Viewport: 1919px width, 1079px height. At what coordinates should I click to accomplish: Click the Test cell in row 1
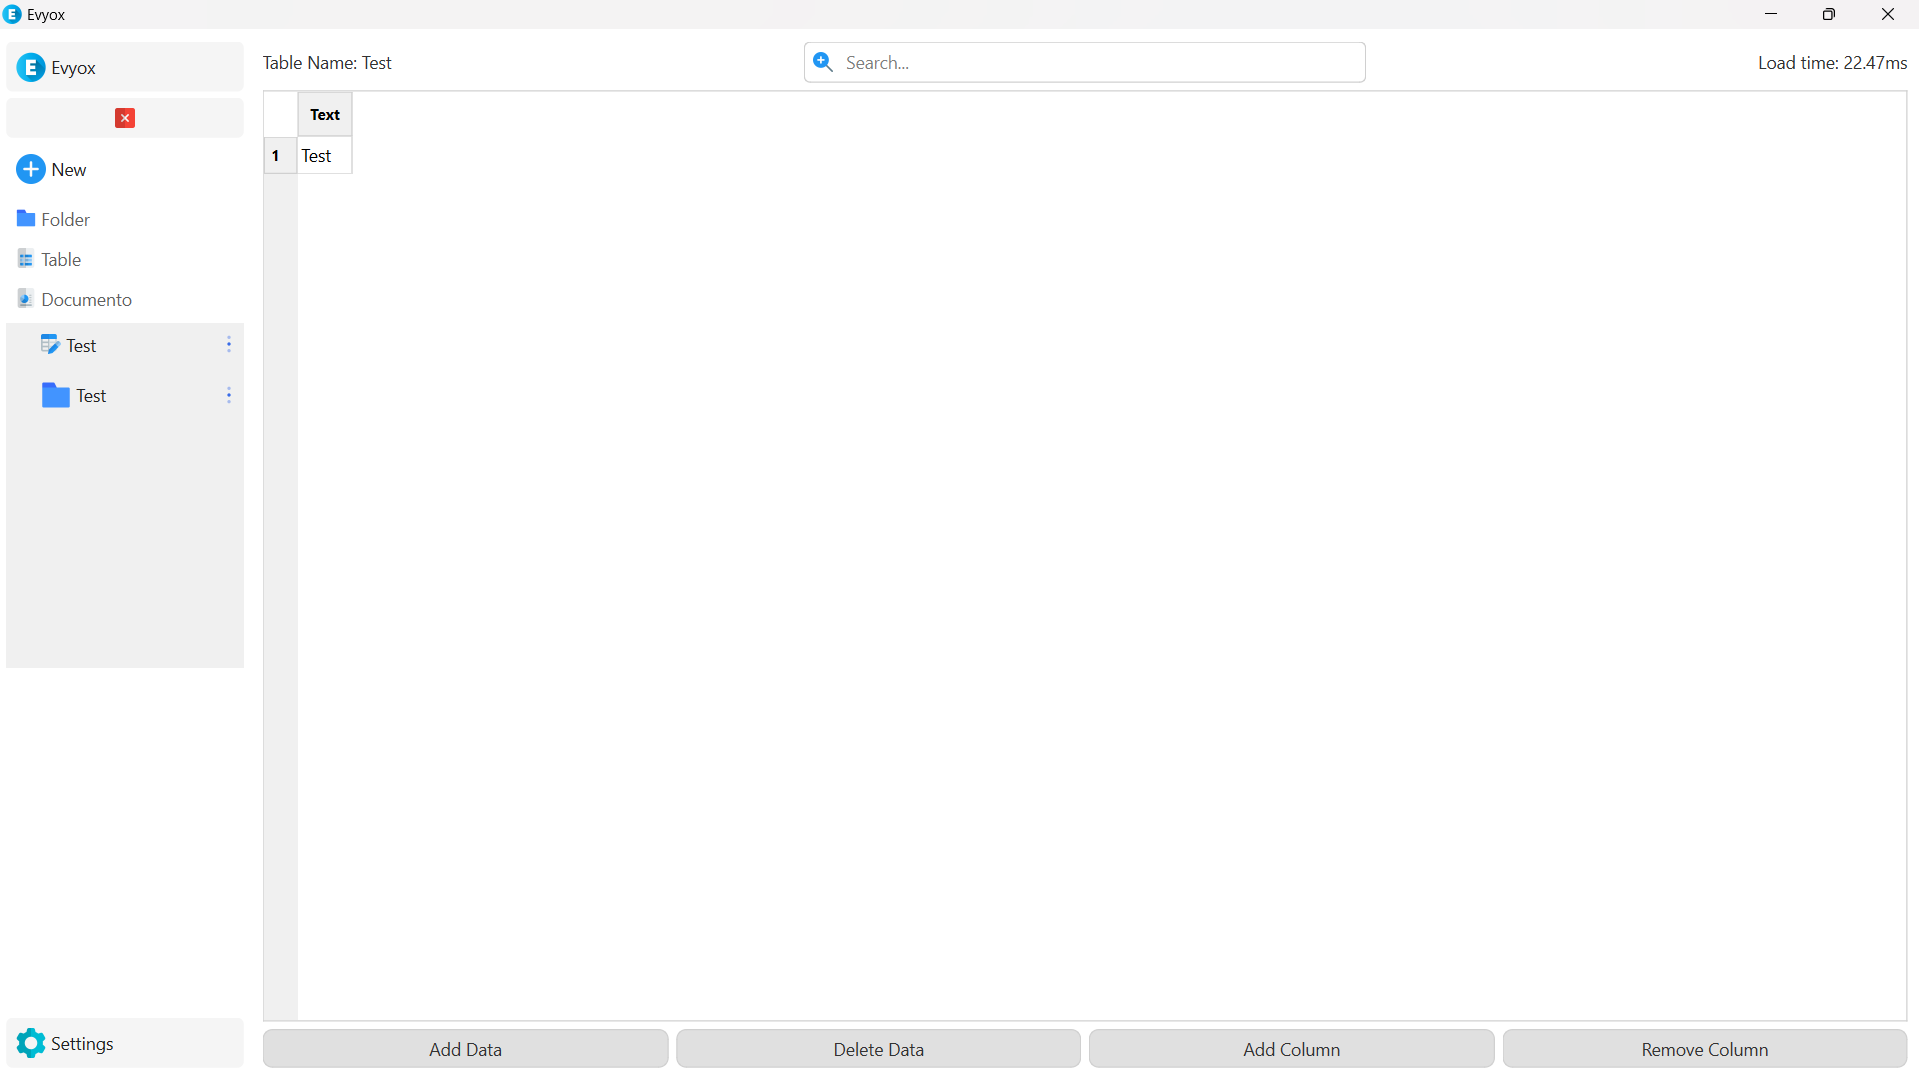[x=325, y=155]
